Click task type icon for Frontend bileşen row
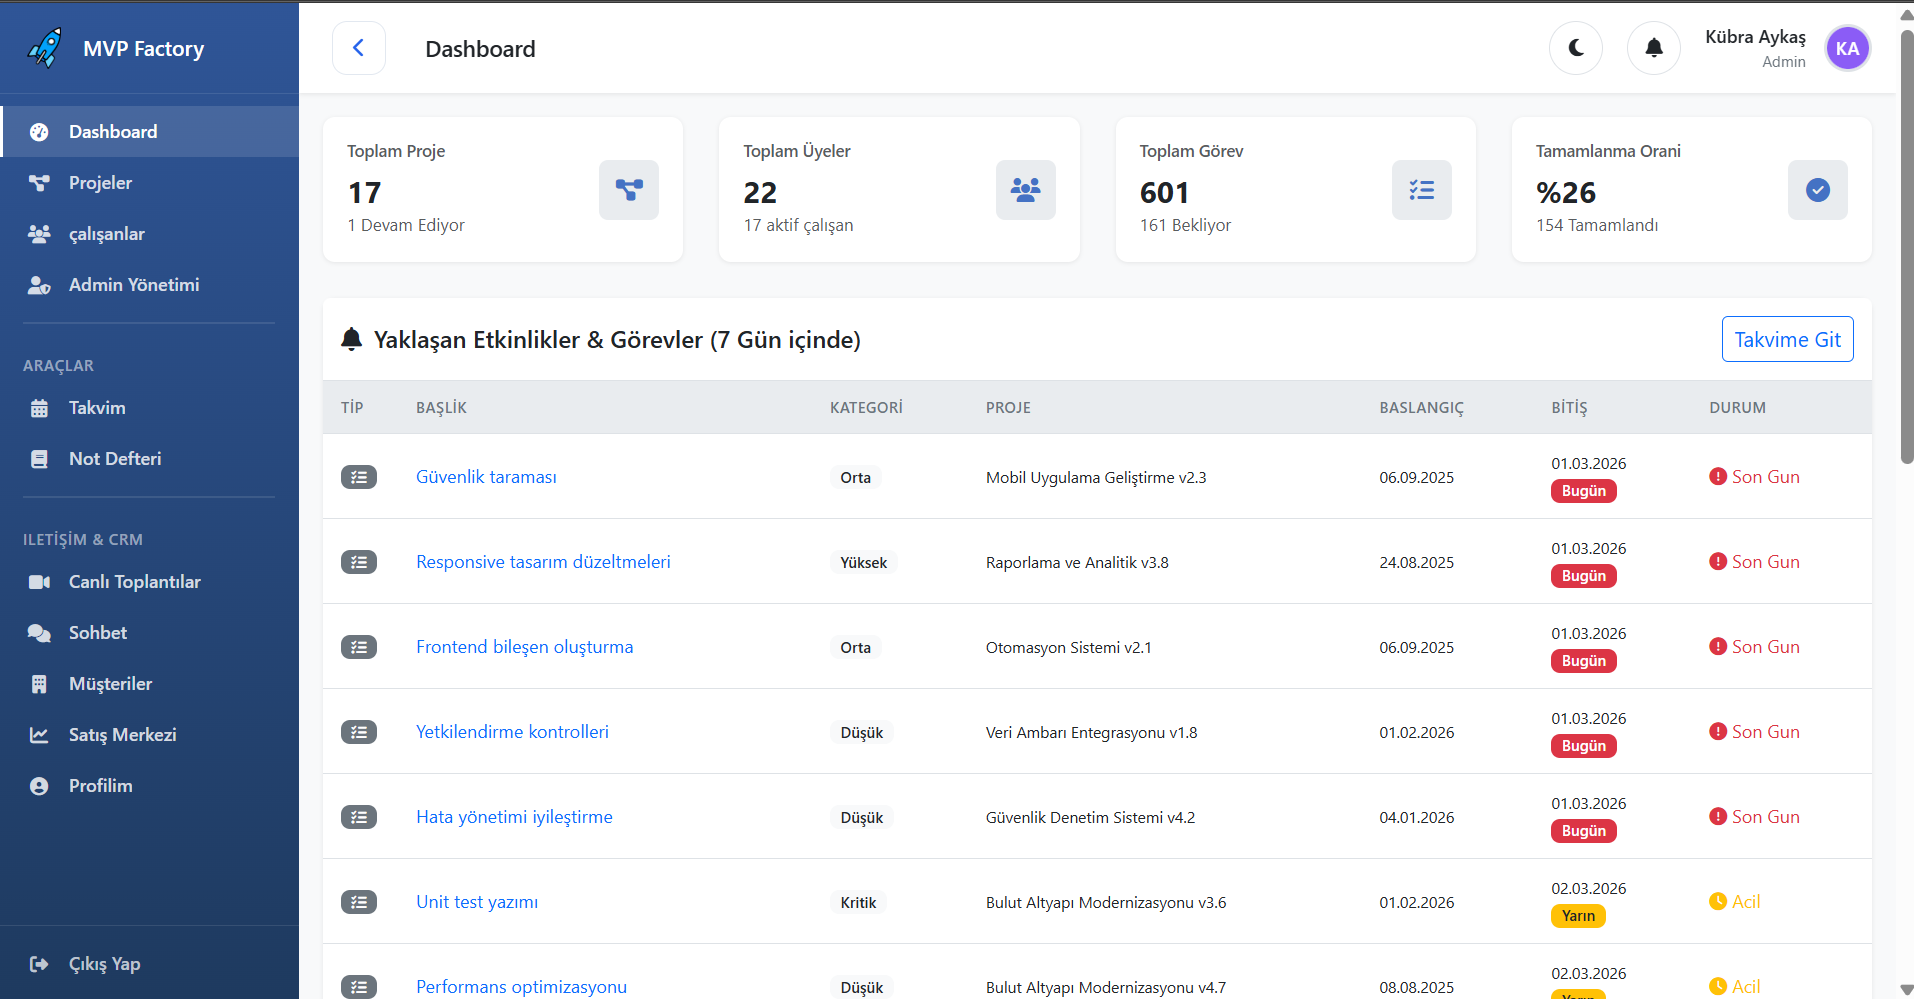Image resolution: width=1914 pixels, height=999 pixels. (359, 647)
